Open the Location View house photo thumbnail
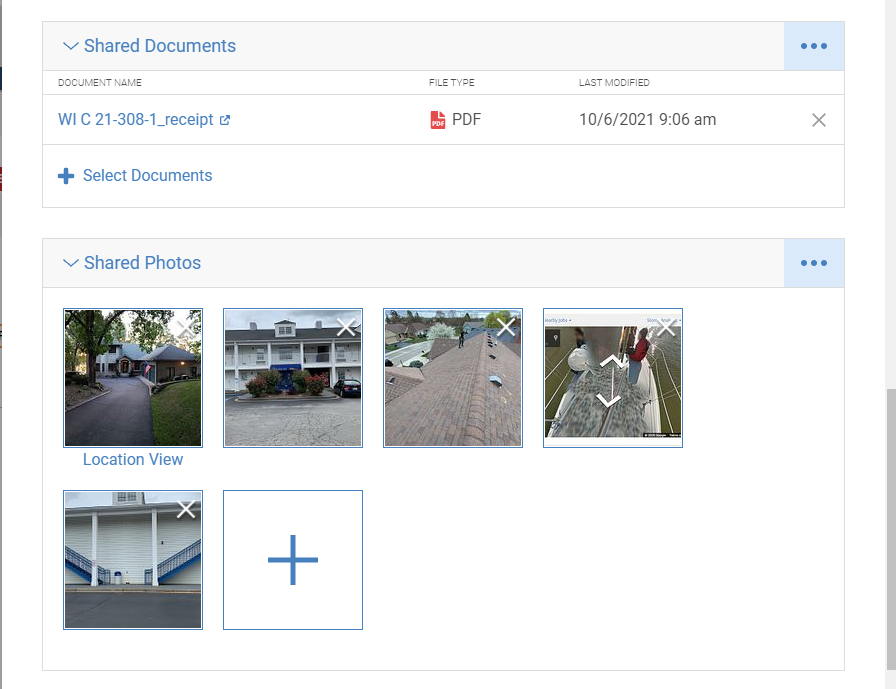The image size is (896, 689). (x=133, y=378)
